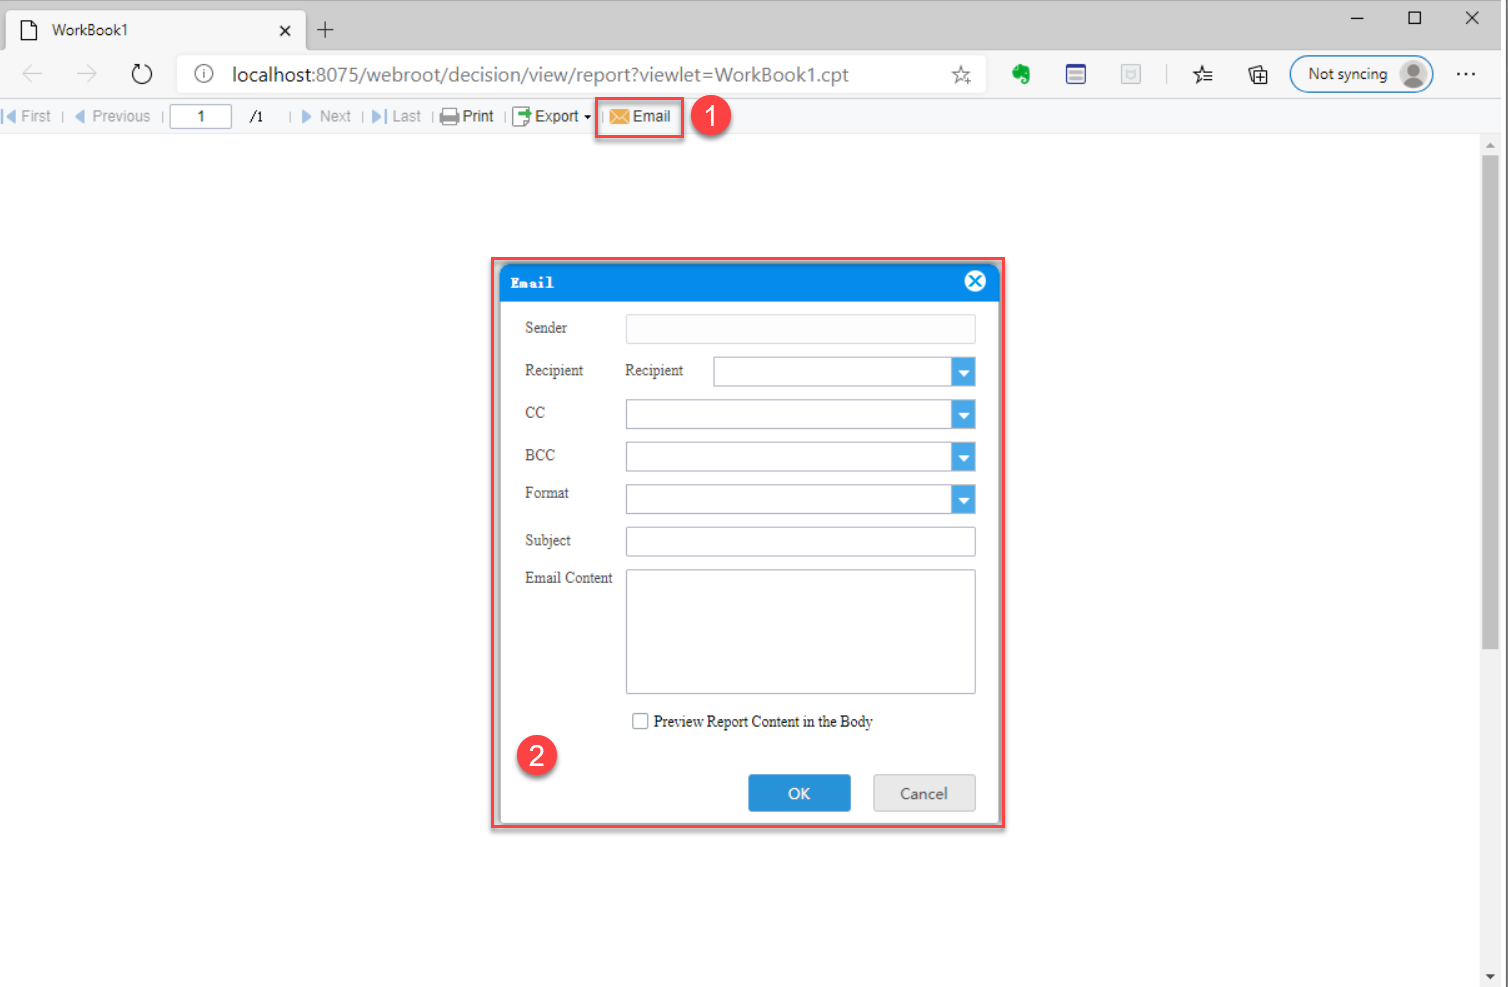Screen dimensions: 1508x987
Task: Expand the CC dropdown arrow
Action: click(963, 414)
